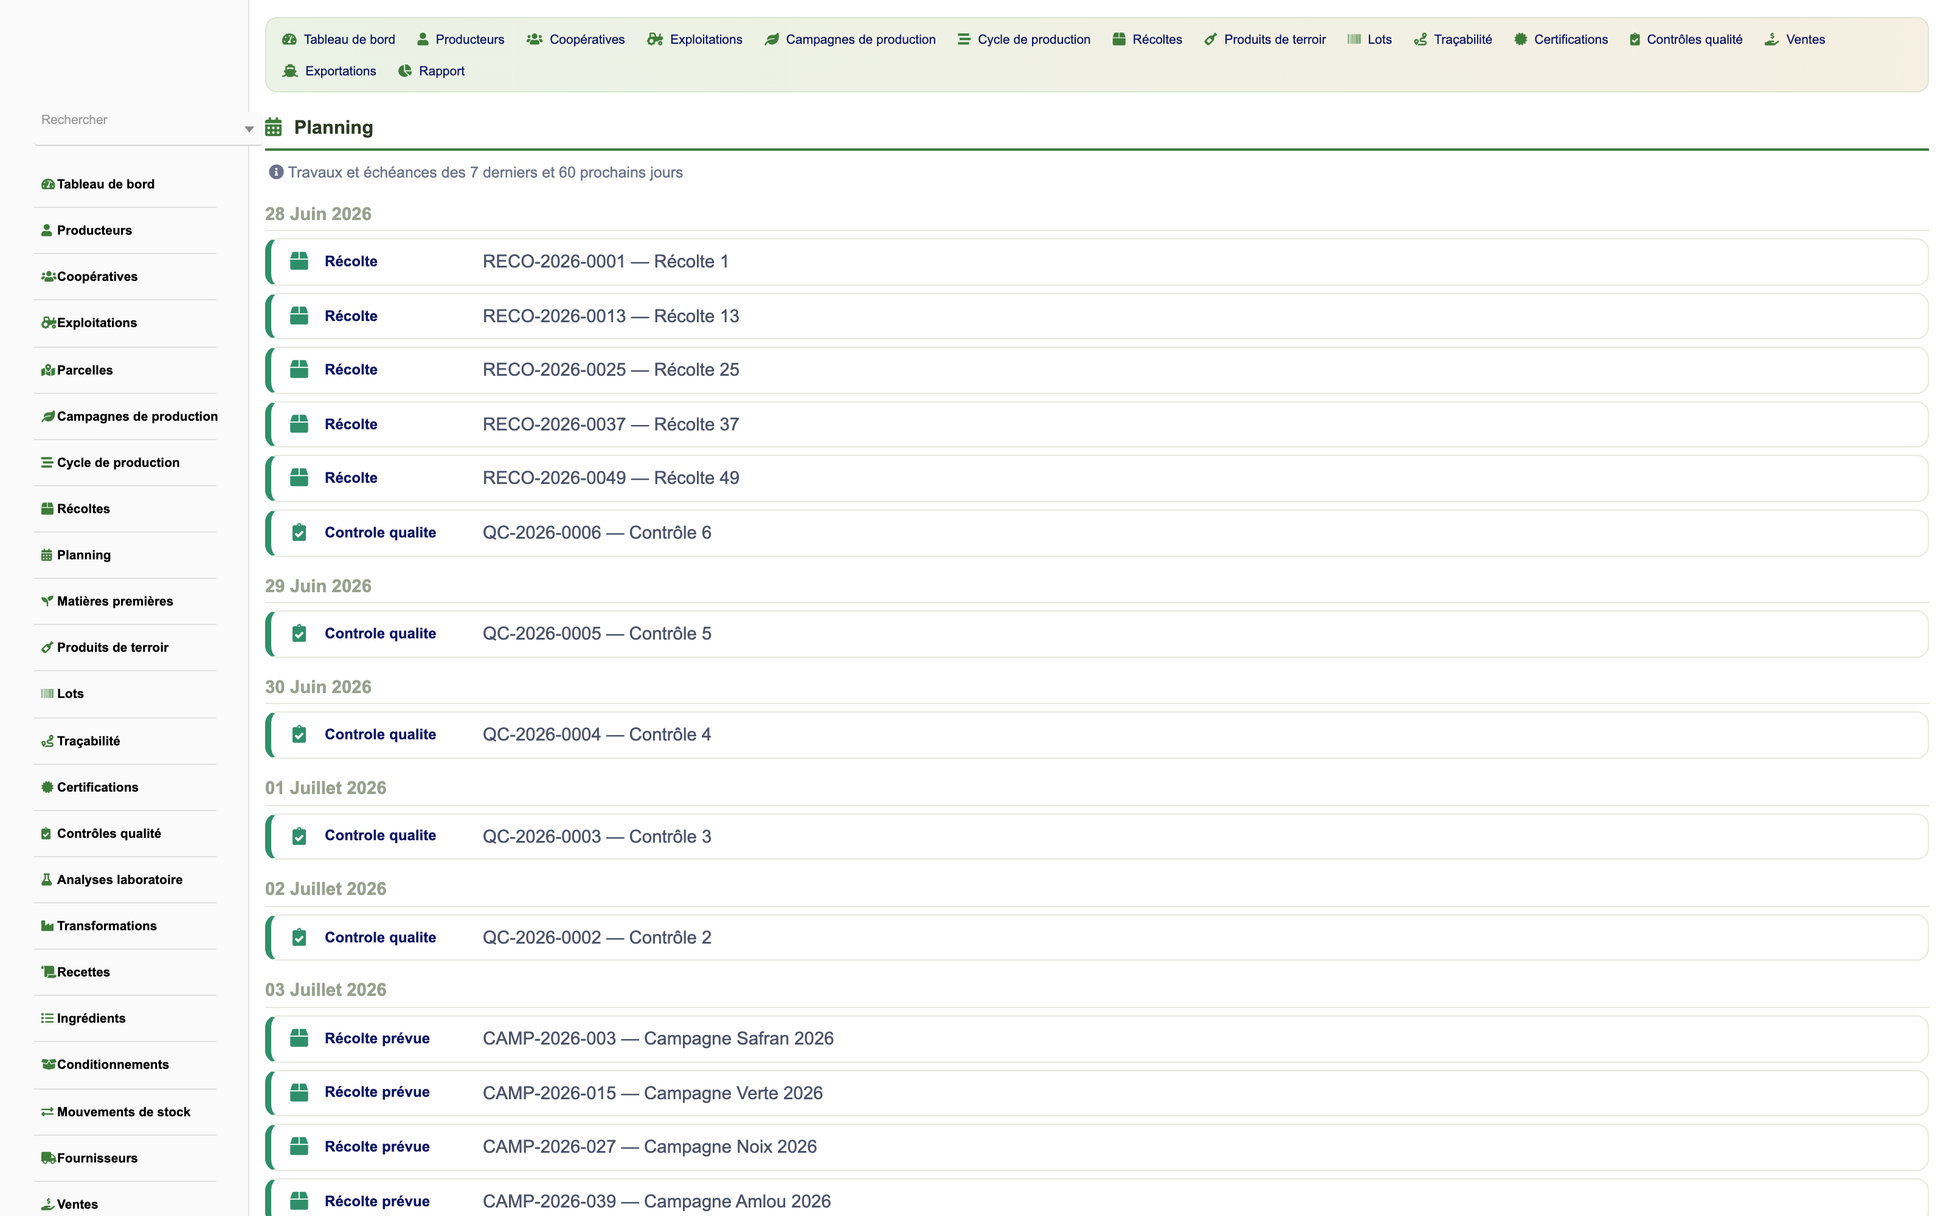Open CAMP-2026-003 Campagne Safran 2026

[x=1097, y=1039]
